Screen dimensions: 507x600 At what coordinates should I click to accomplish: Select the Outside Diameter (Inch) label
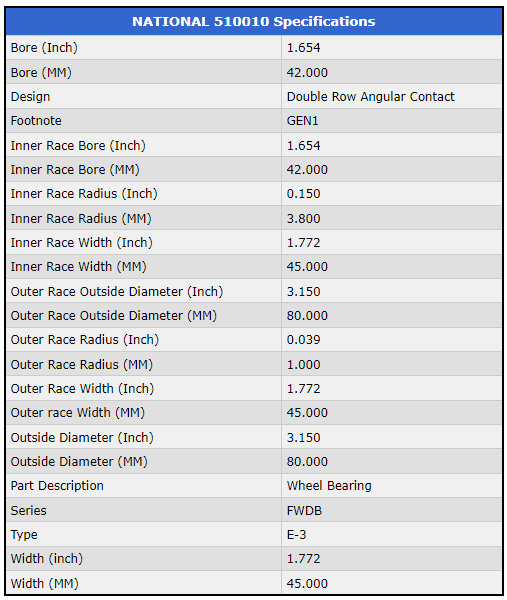pyautogui.click(x=82, y=437)
